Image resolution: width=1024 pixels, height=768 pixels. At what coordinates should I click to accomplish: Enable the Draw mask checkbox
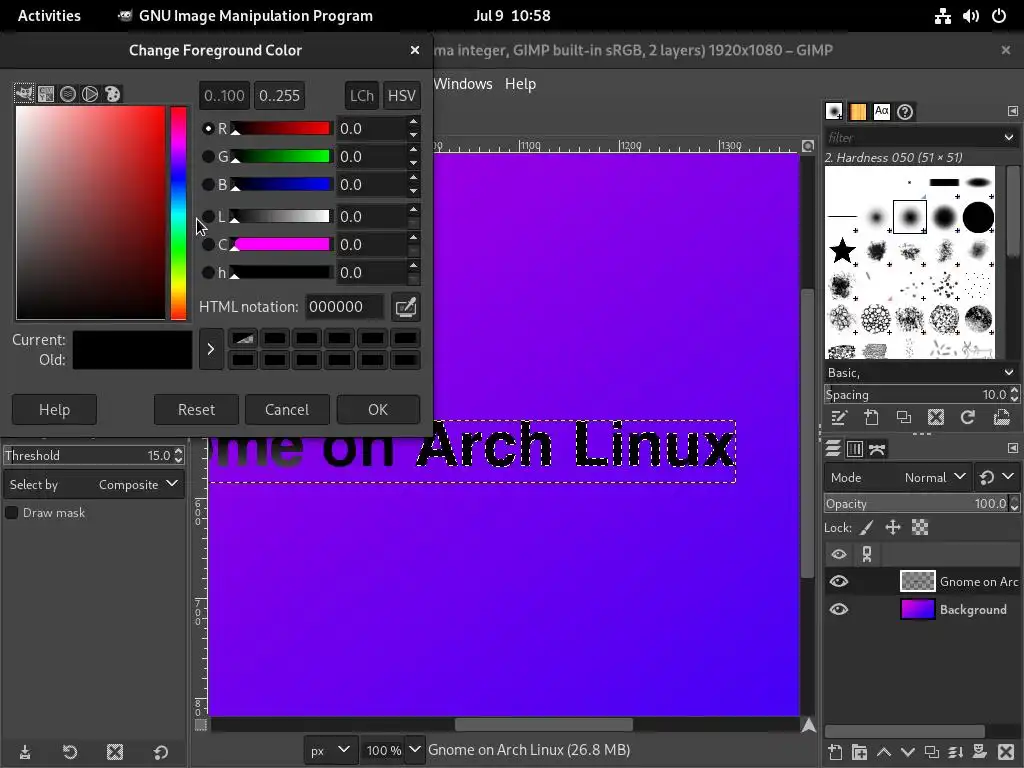pyautogui.click(x=12, y=513)
